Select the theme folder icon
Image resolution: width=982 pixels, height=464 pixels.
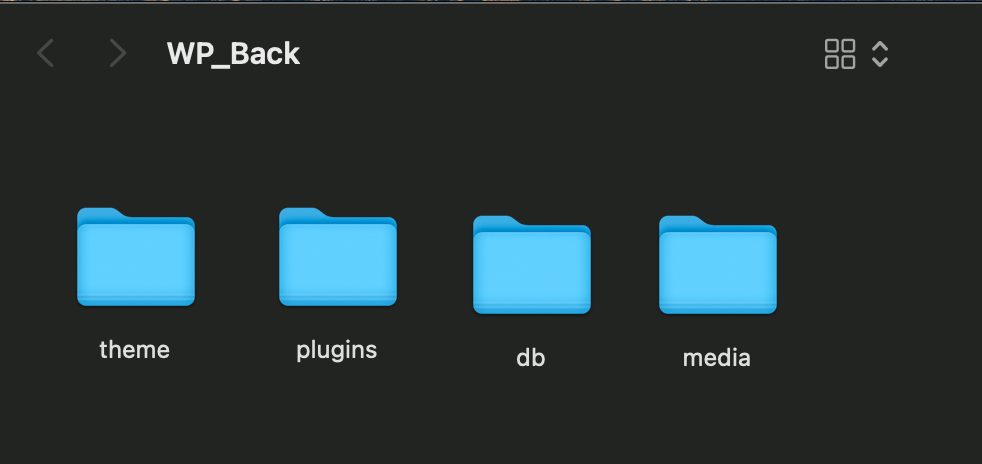click(136, 257)
